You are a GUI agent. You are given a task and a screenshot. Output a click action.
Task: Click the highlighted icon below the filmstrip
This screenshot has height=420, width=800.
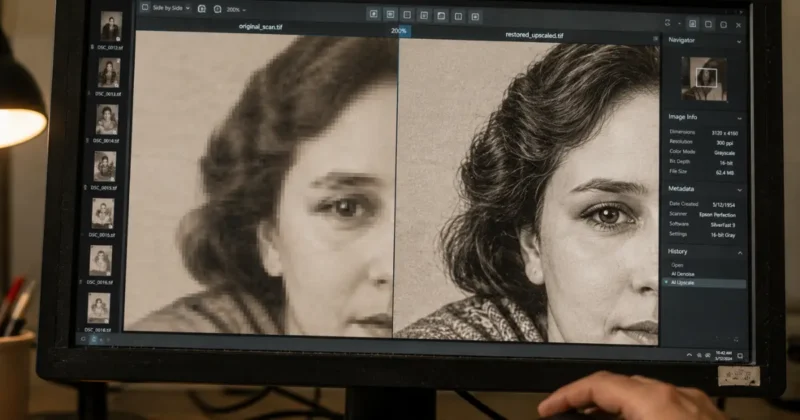coord(94,339)
